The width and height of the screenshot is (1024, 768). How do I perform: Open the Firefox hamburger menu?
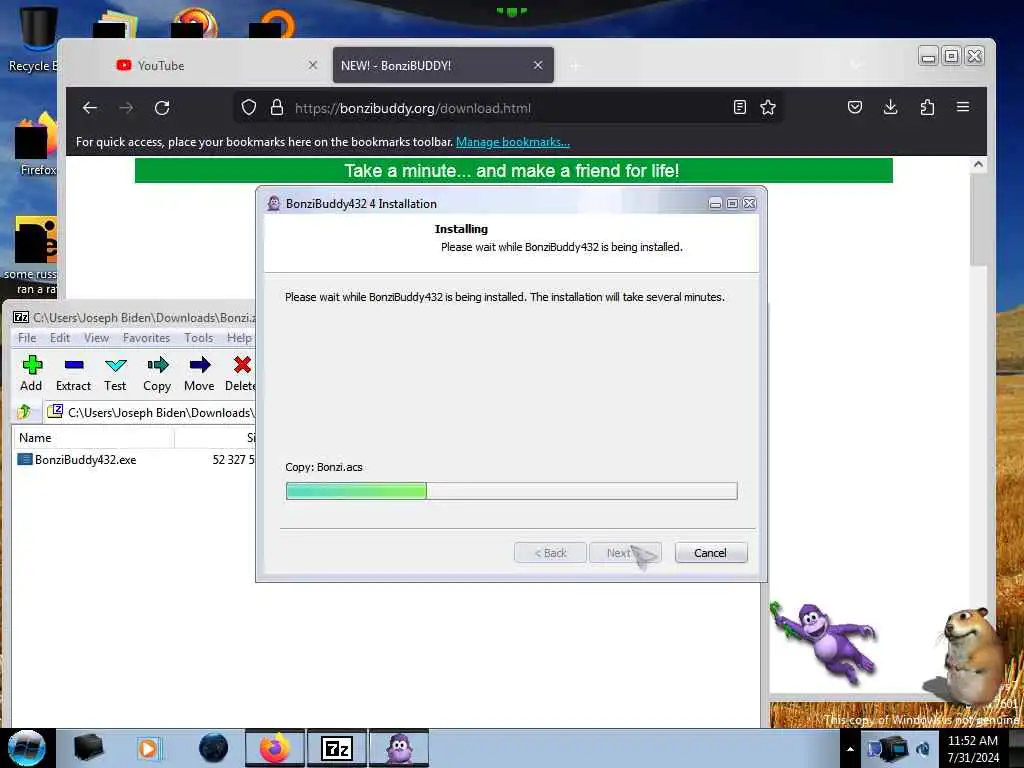(x=963, y=106)
